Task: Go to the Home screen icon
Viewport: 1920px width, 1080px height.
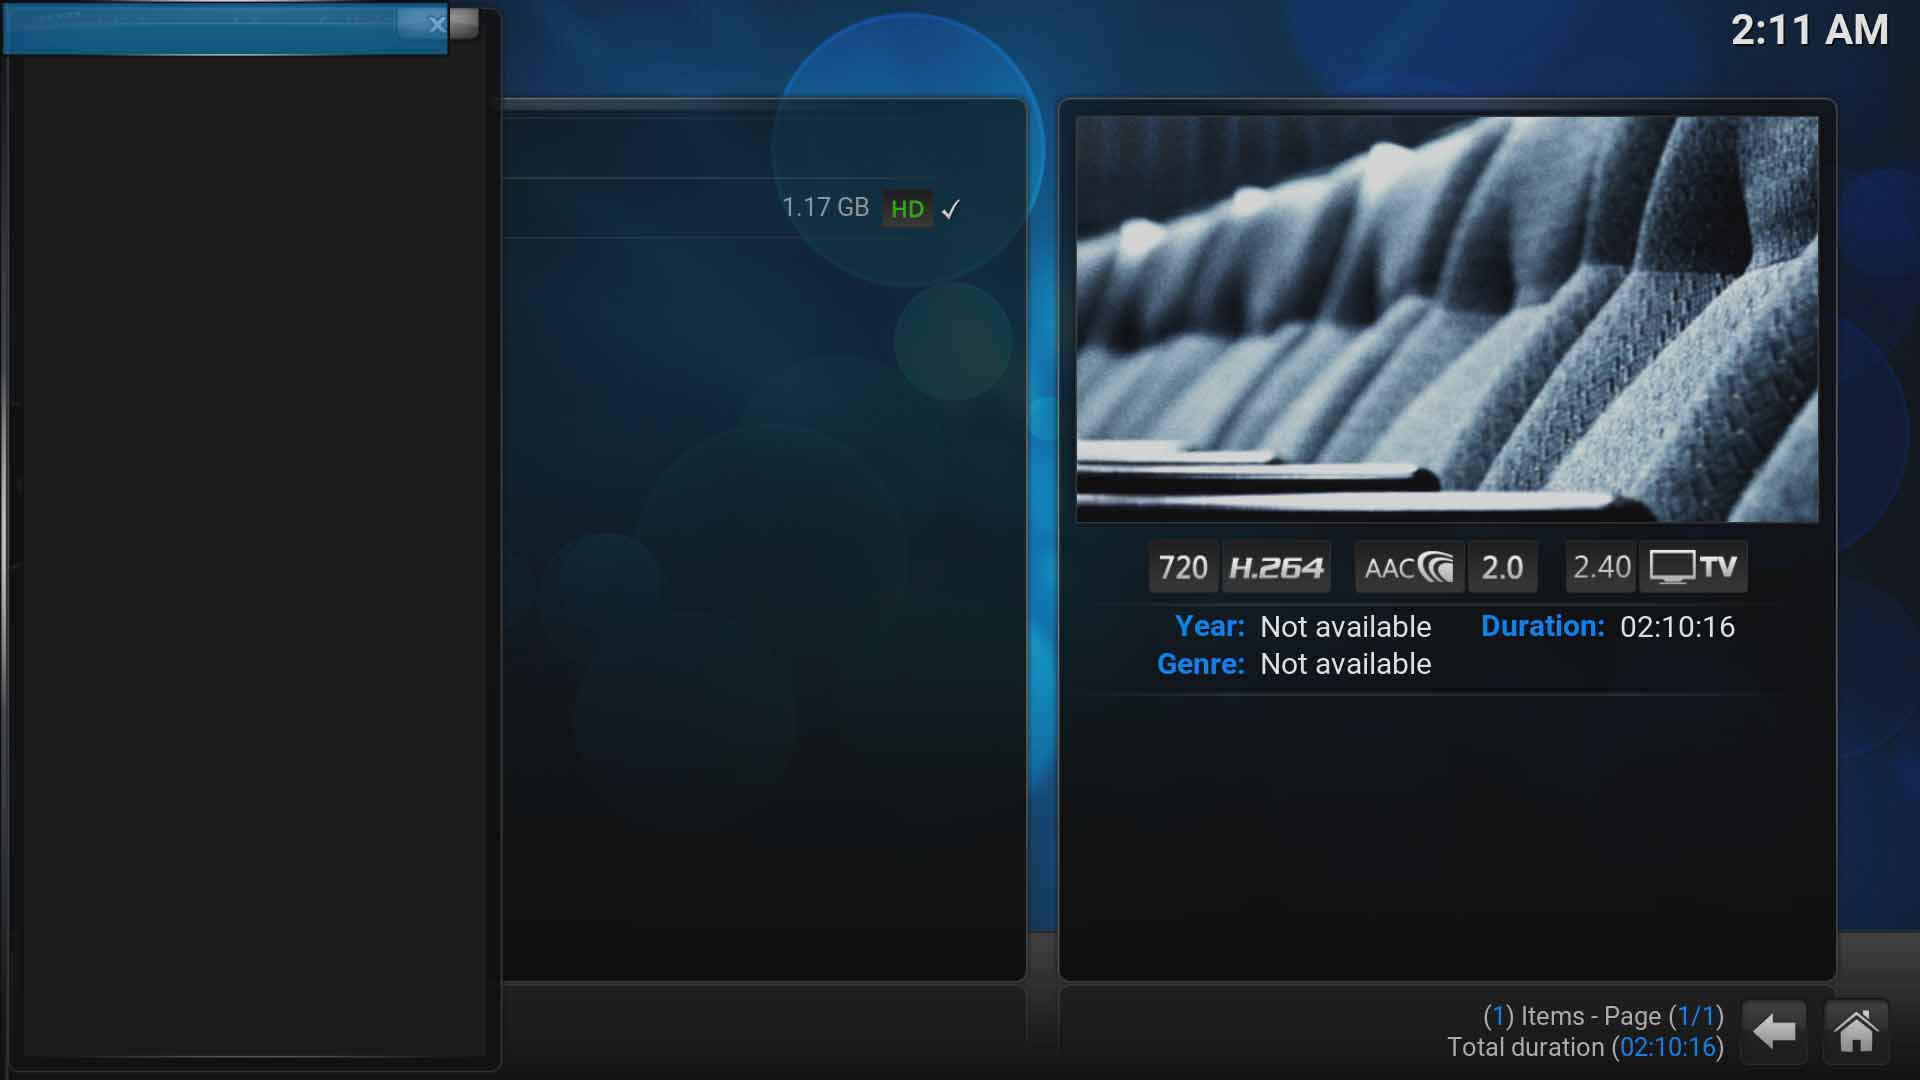Action: click(1856, 1031)
